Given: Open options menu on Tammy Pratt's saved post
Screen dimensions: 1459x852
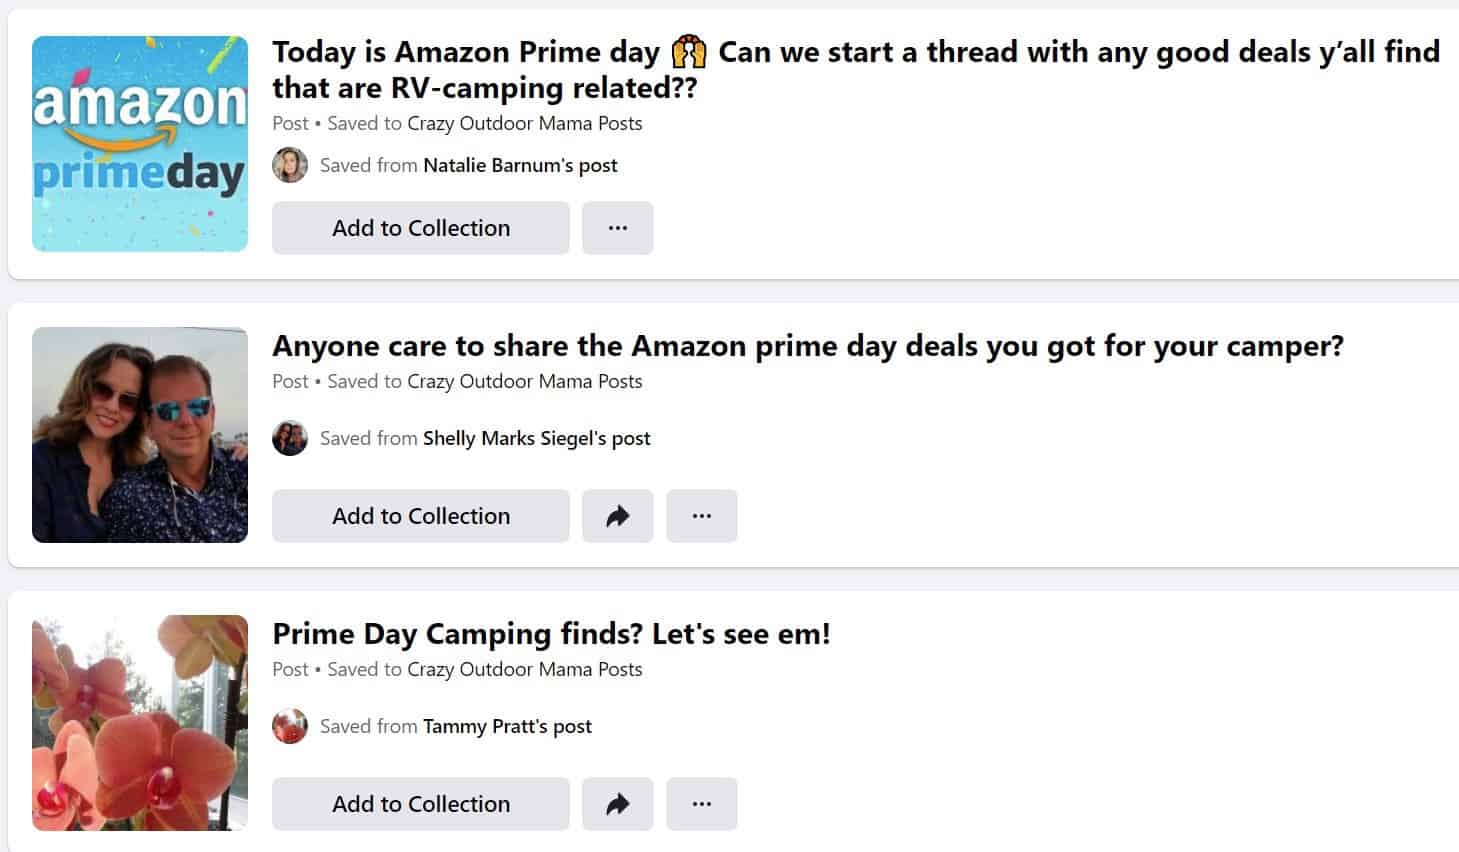Looking at the screenshot, I should coord(702,803).
